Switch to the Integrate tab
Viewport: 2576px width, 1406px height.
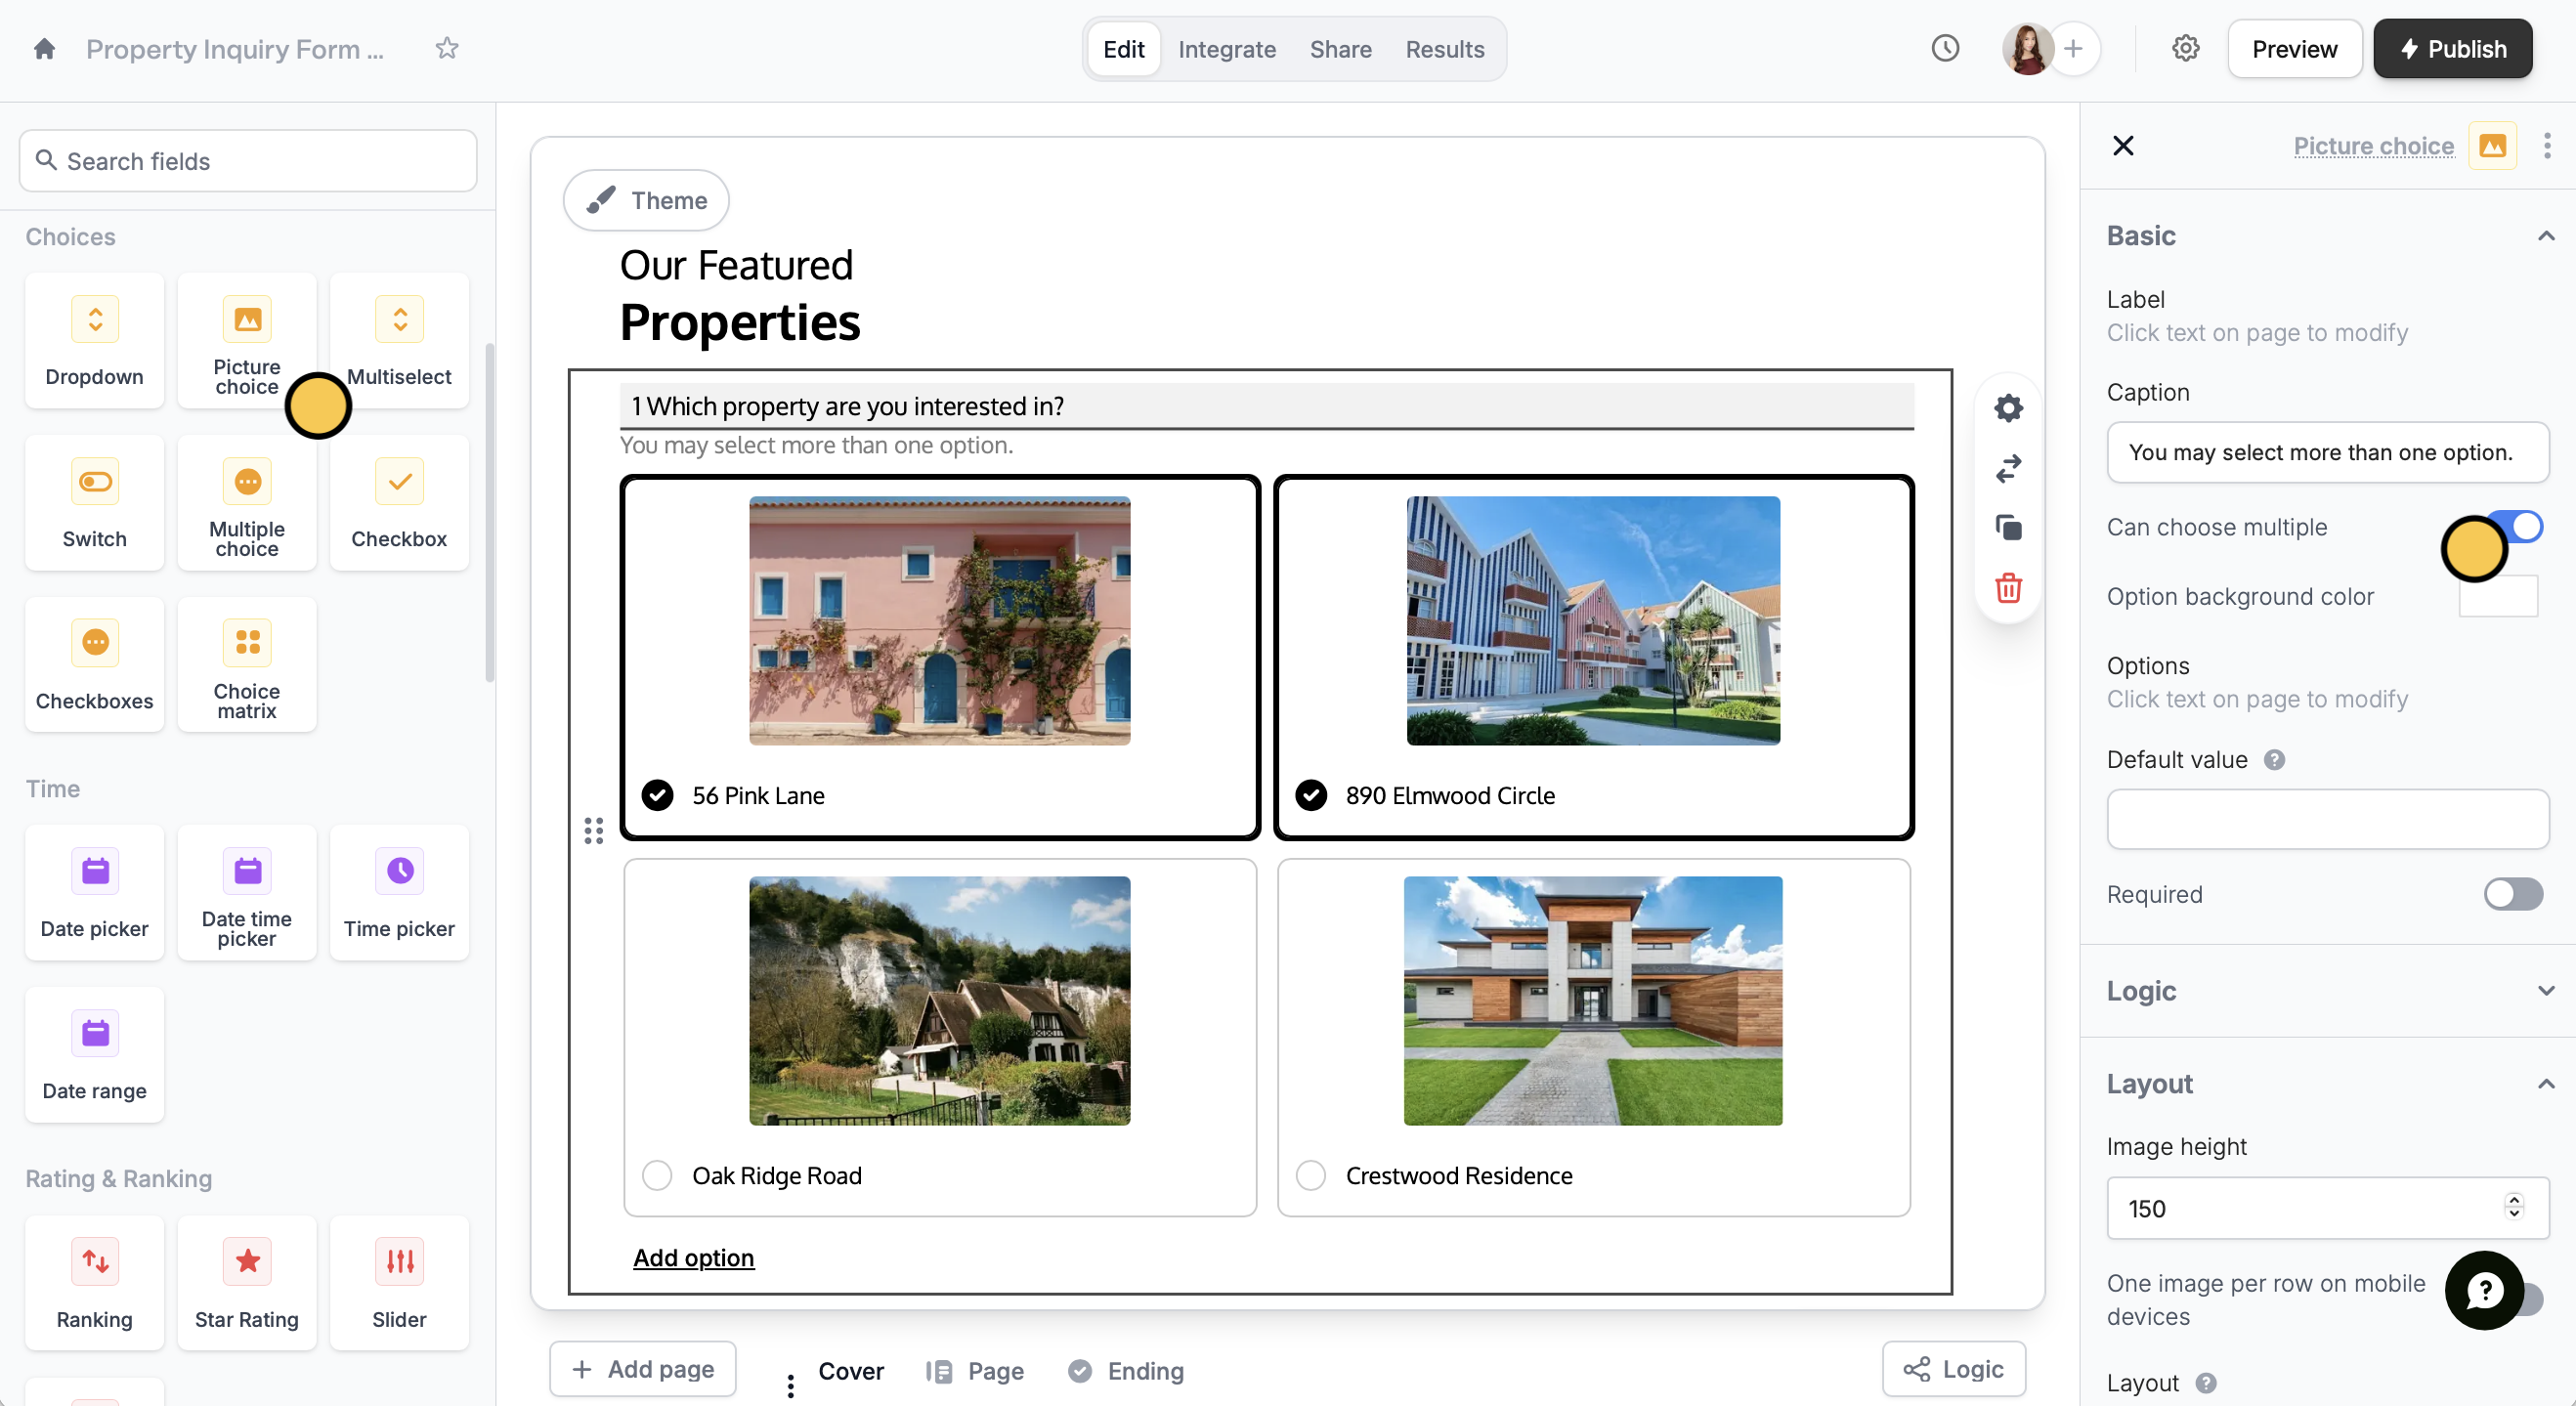[x=1227, y=49]
